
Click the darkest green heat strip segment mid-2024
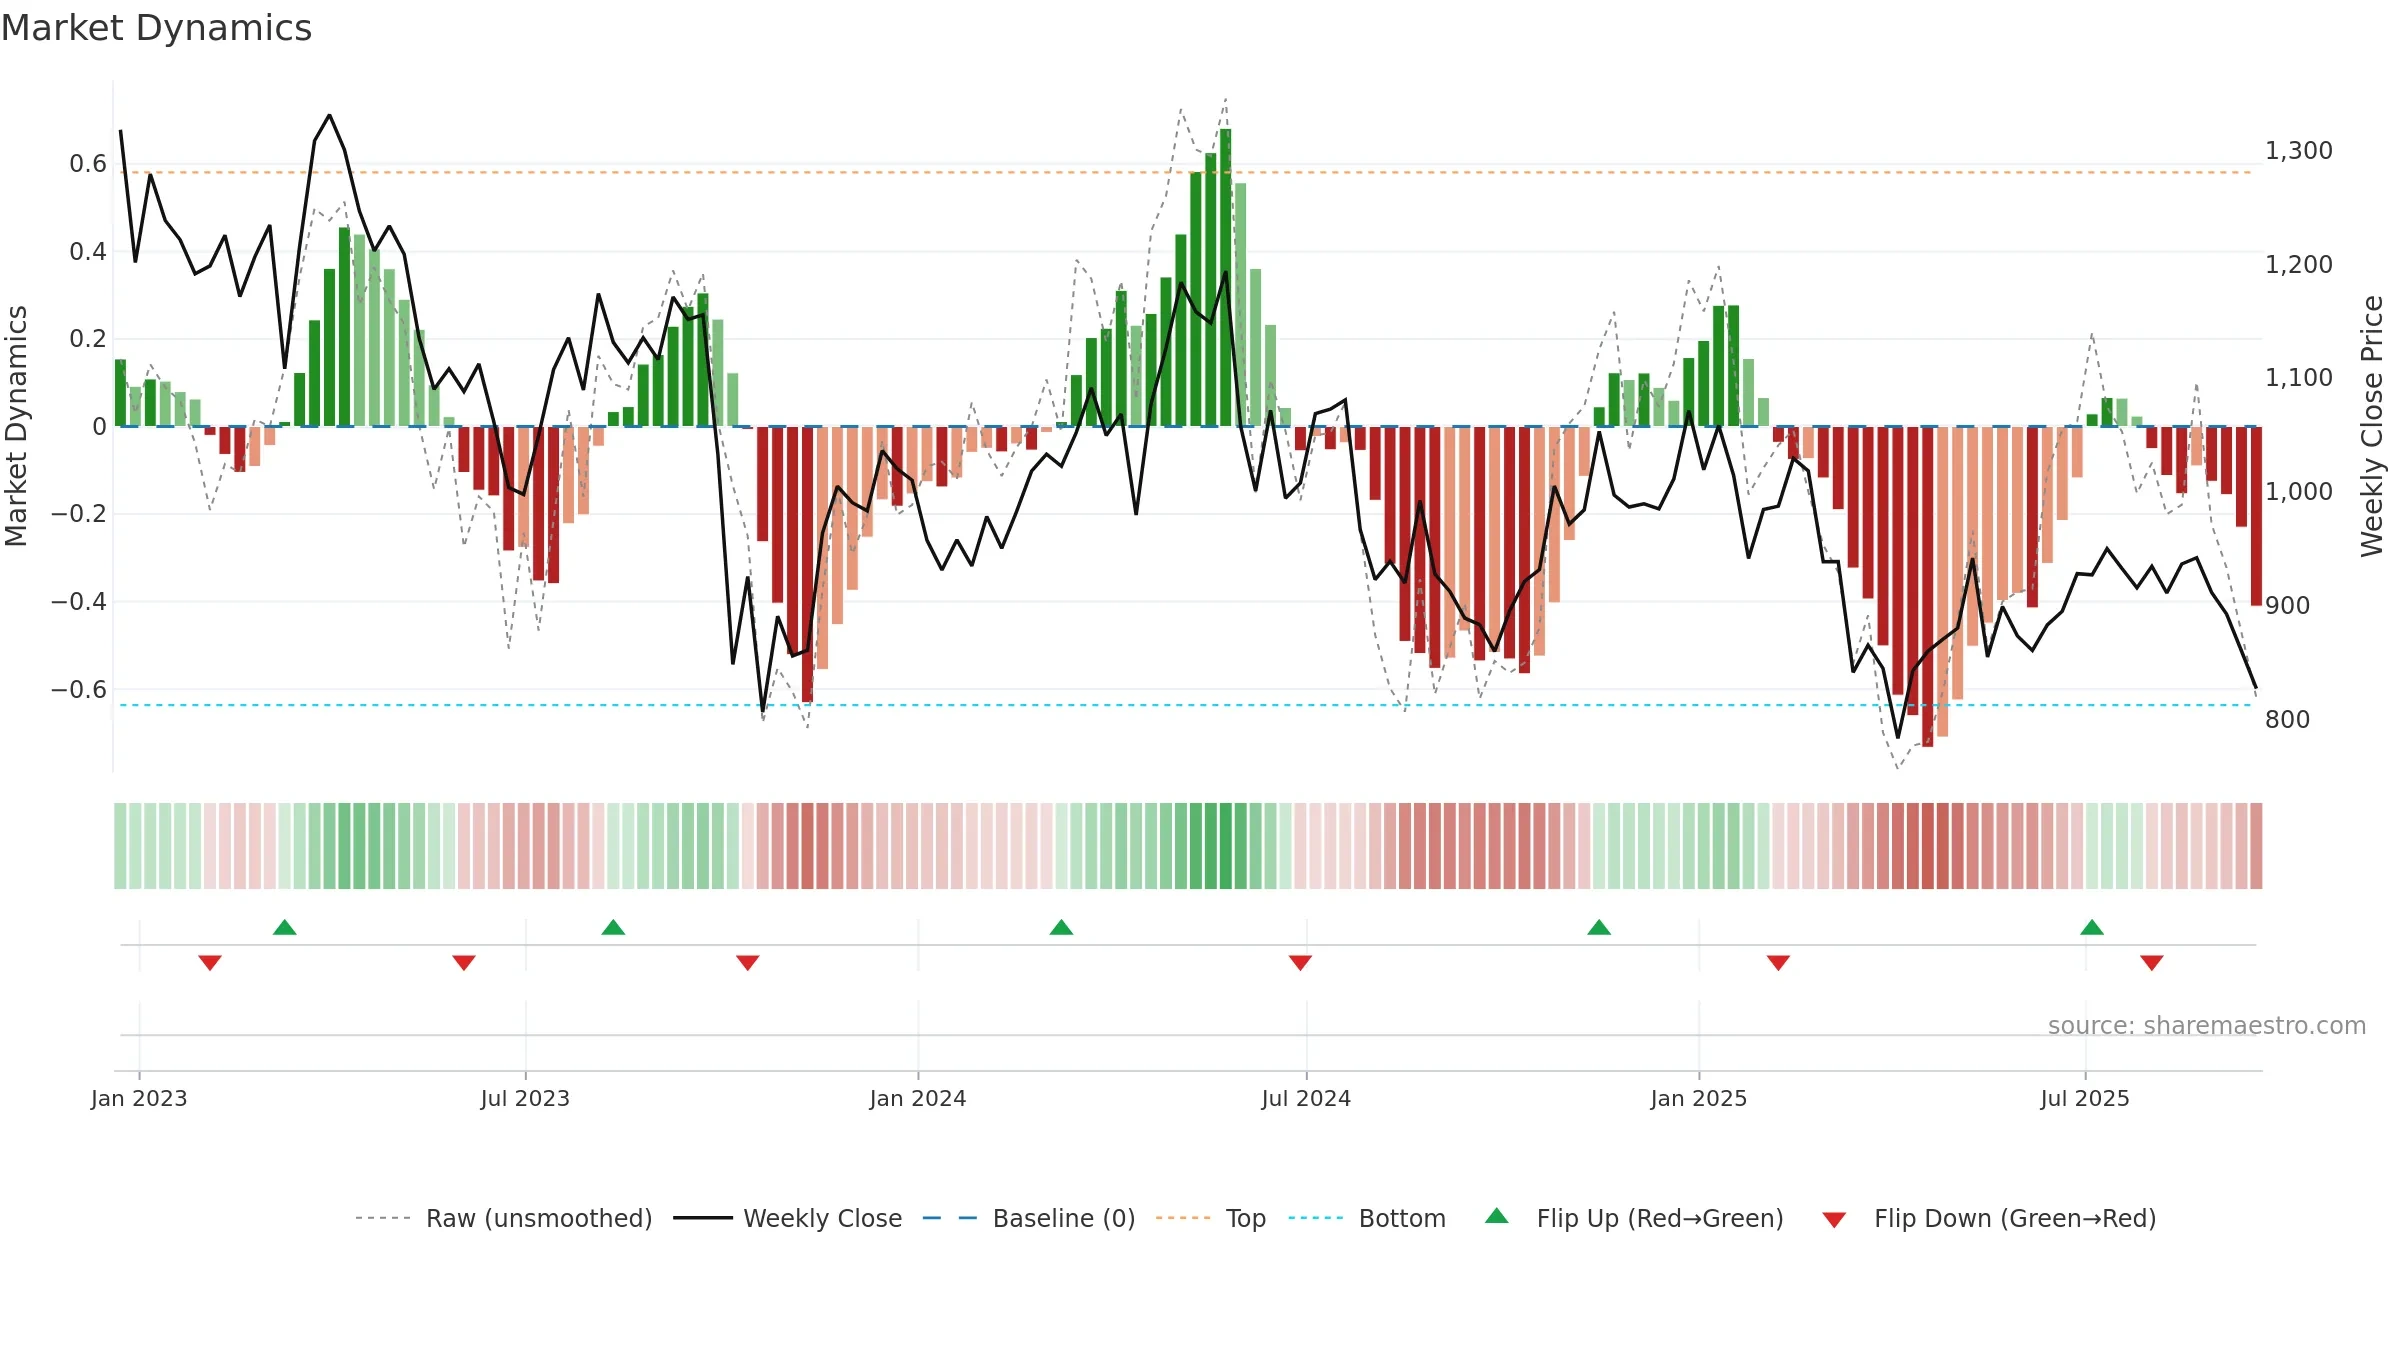click(x=1225, y=846)
